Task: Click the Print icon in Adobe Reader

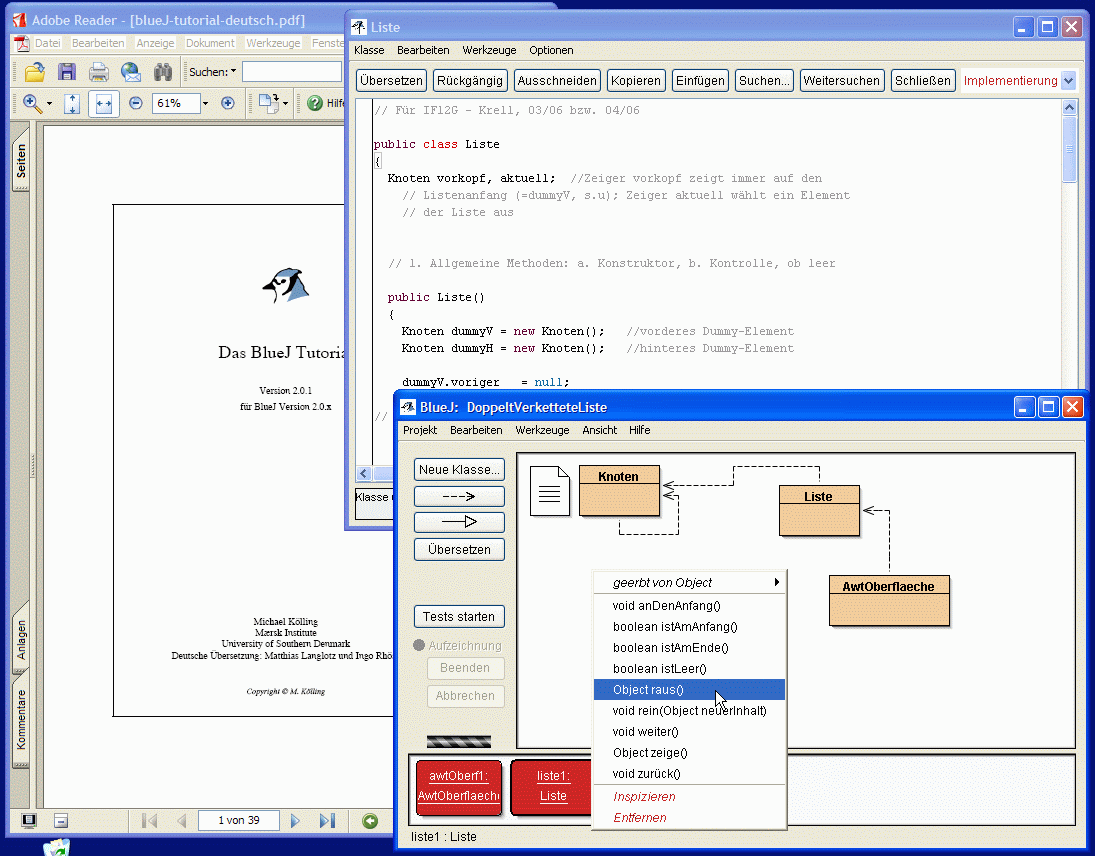Action: point(98,72)
